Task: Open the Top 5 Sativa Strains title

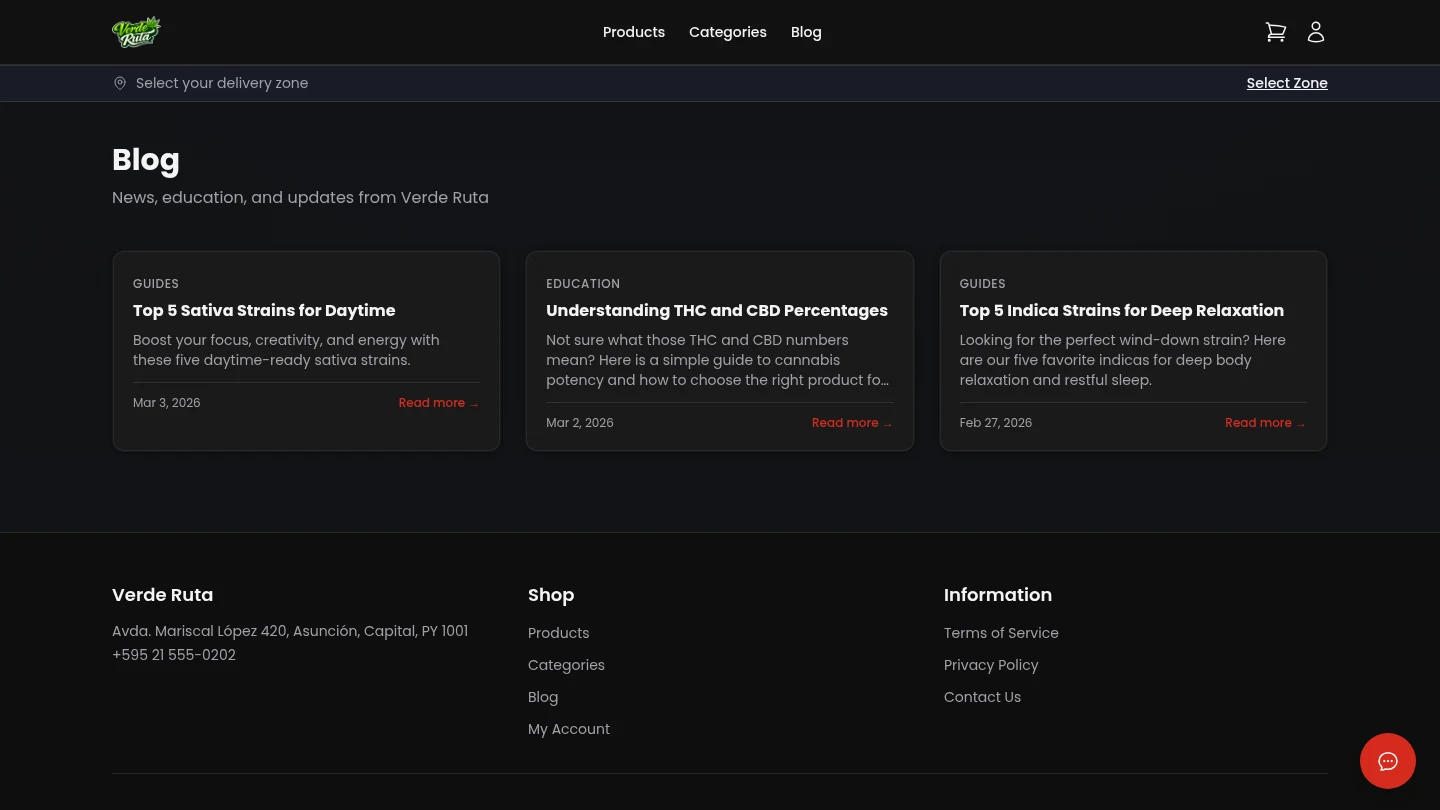Action: coord(264,310)
